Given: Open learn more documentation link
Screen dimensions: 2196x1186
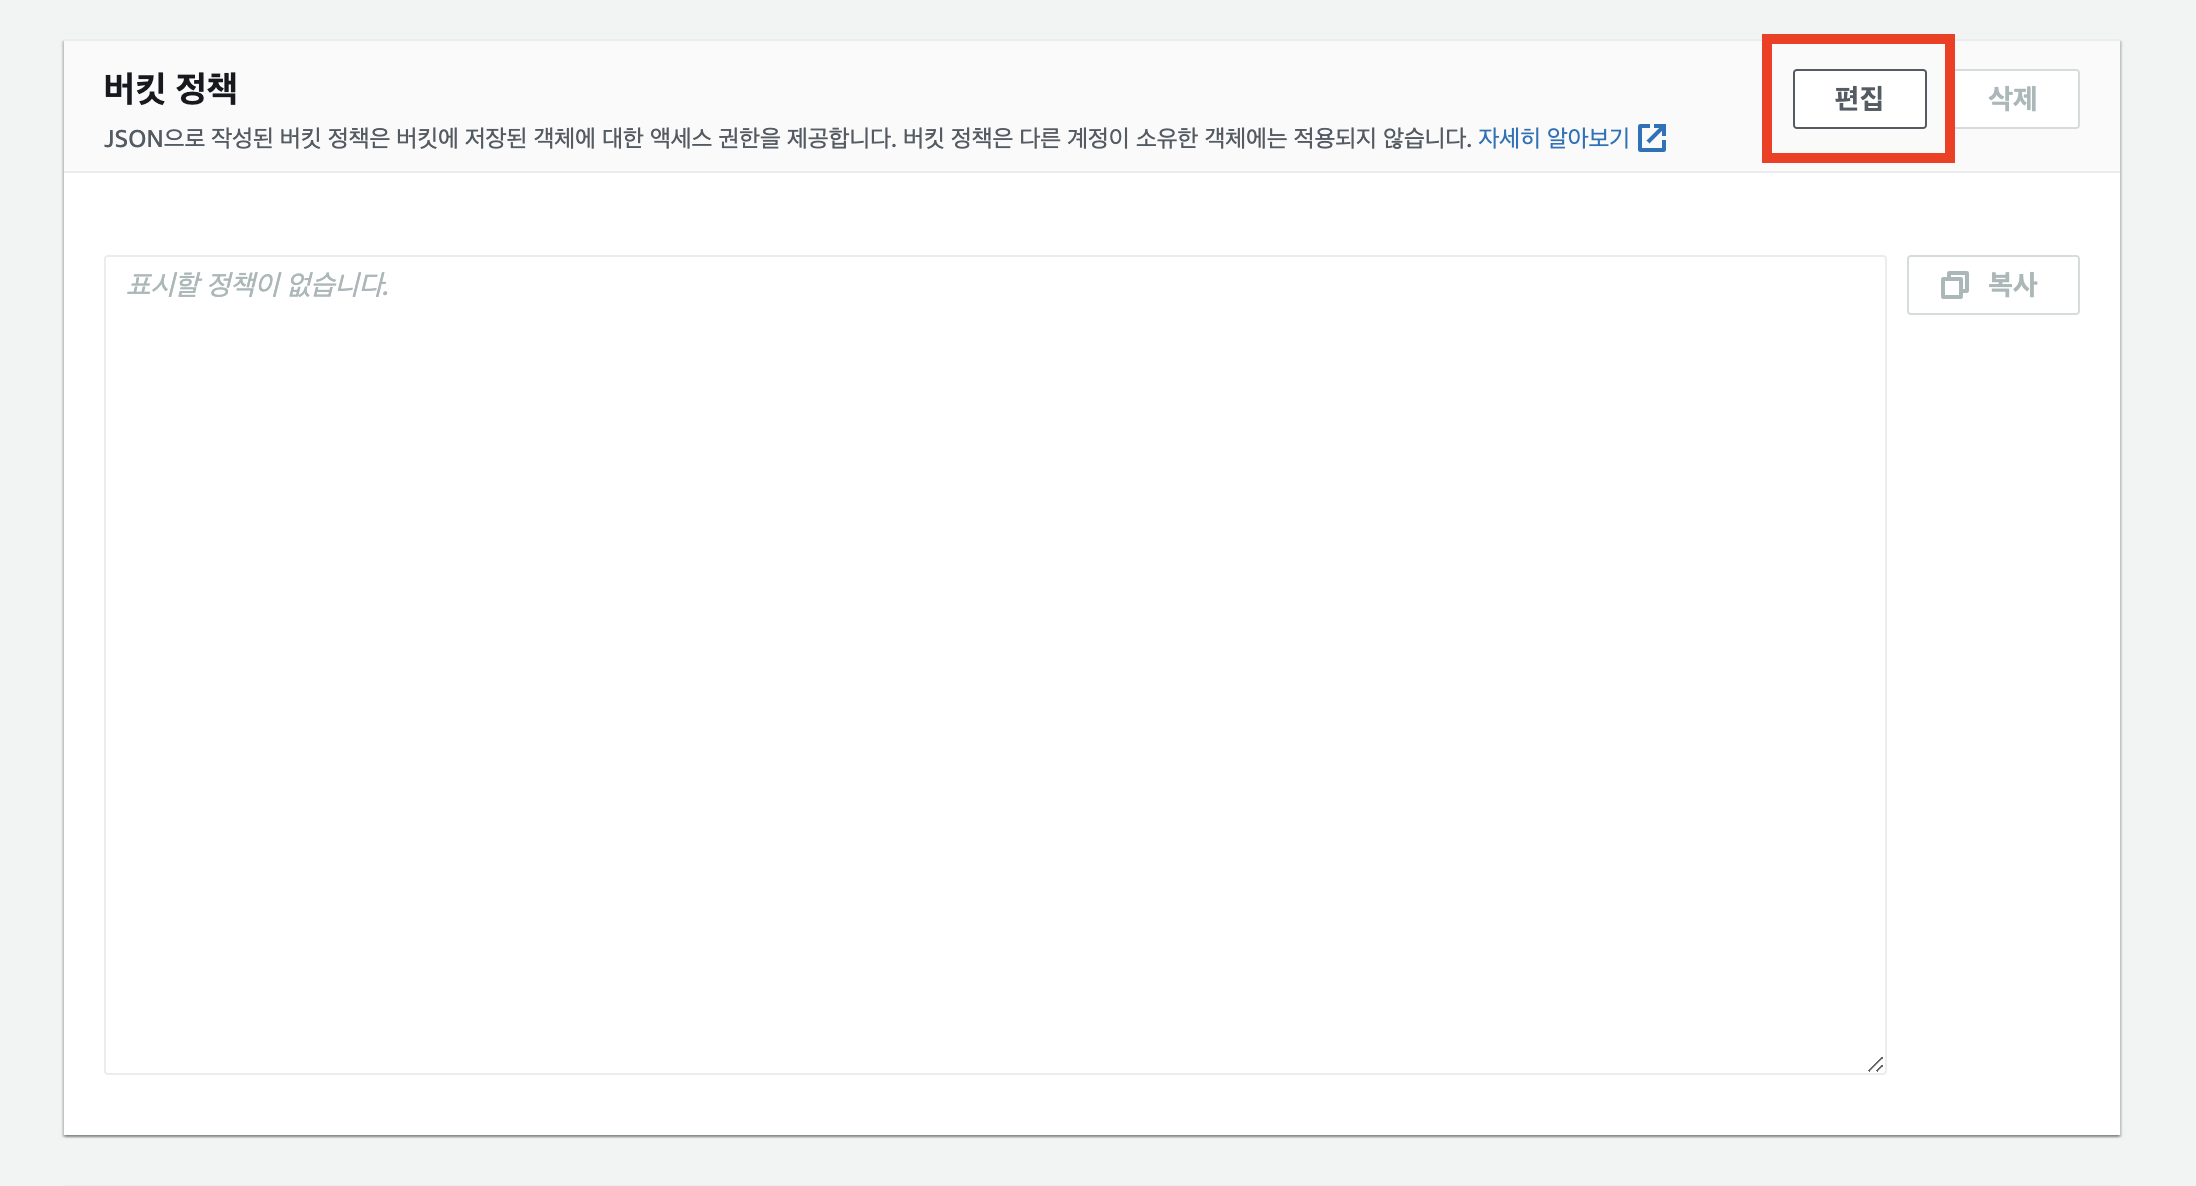Looking at the screenshot, I should click(1553, 138).
